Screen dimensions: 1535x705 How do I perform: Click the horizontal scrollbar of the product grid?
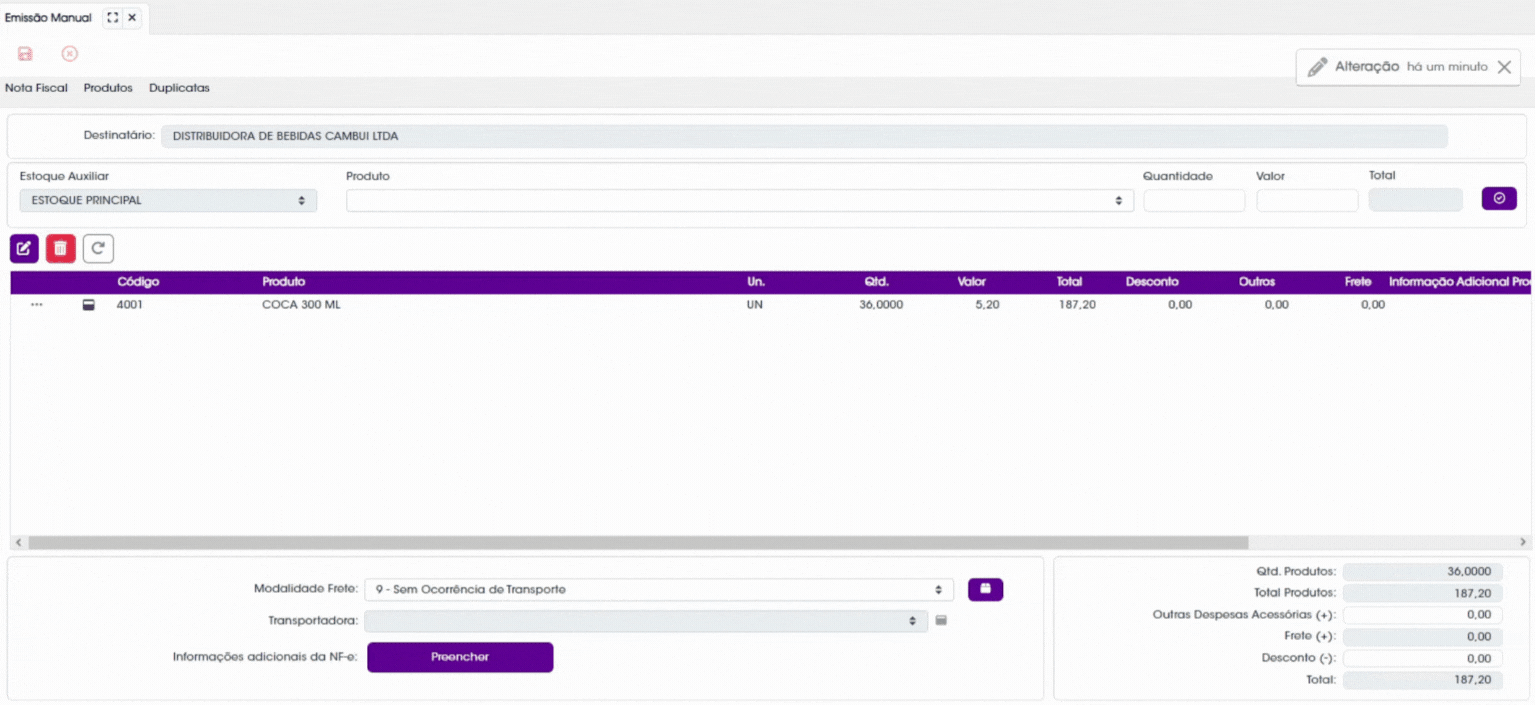[638, 542]
